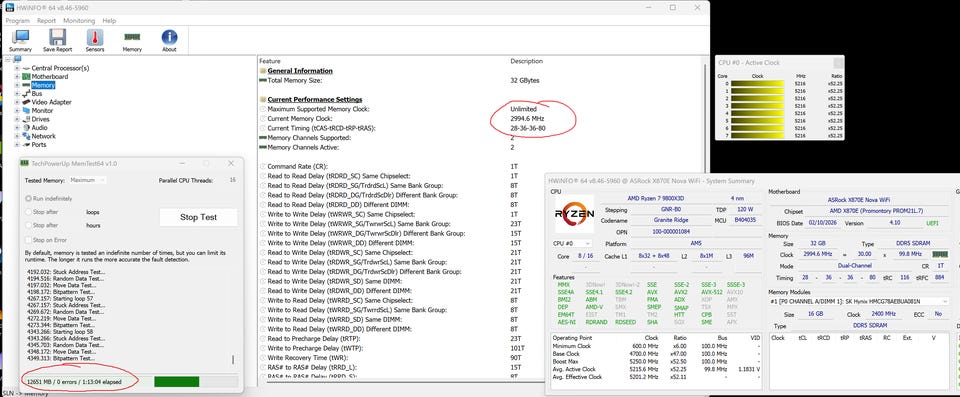960x397 pixels.
Task: Open the Program menu
Action: click(17, 20)
